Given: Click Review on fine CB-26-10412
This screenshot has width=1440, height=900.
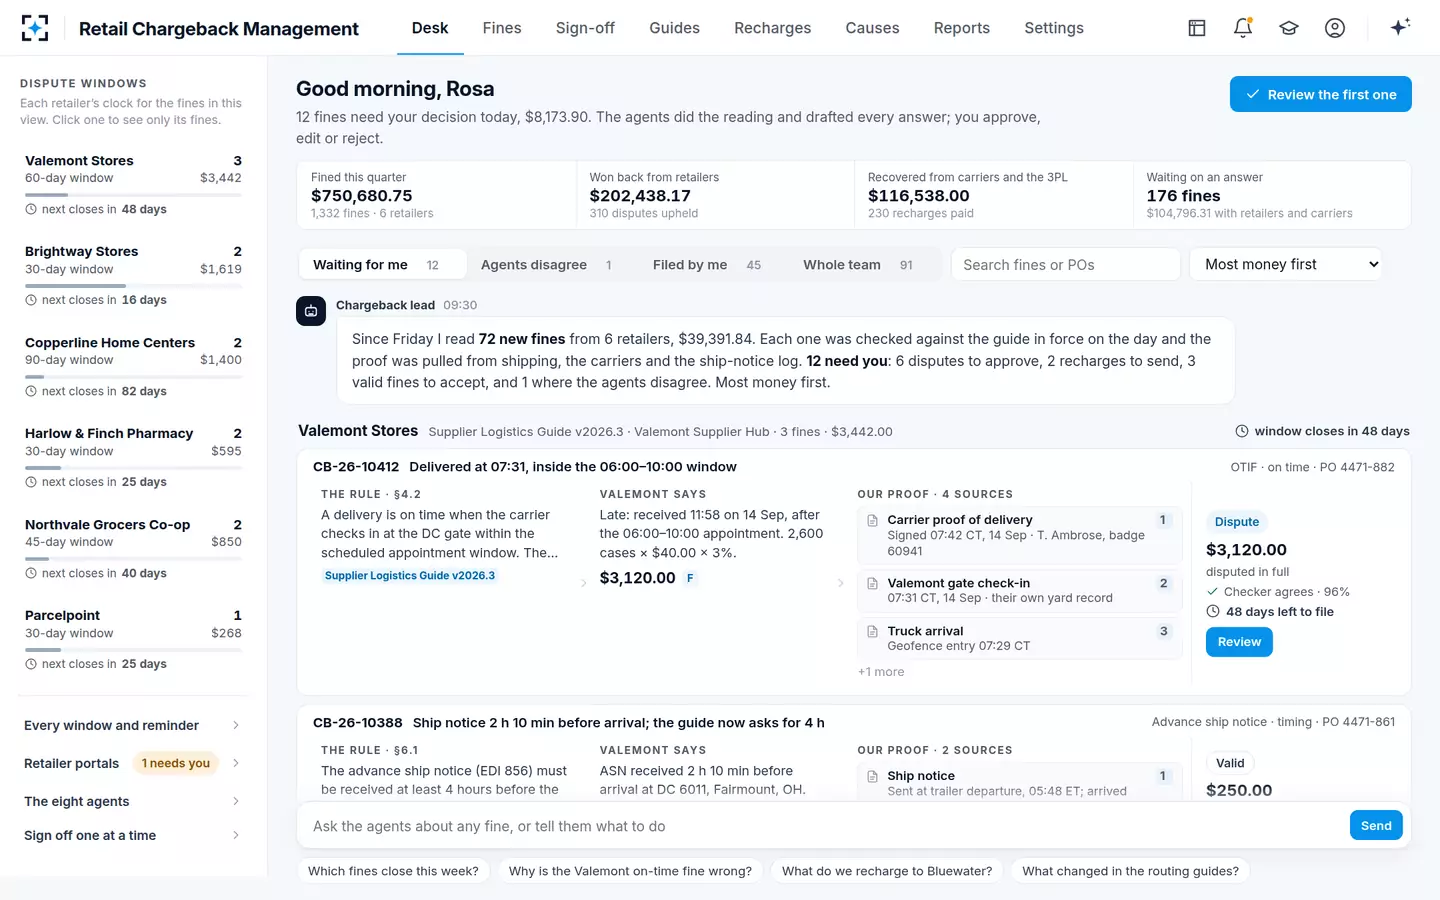Looking at the screenshot, I should 1239,642.
